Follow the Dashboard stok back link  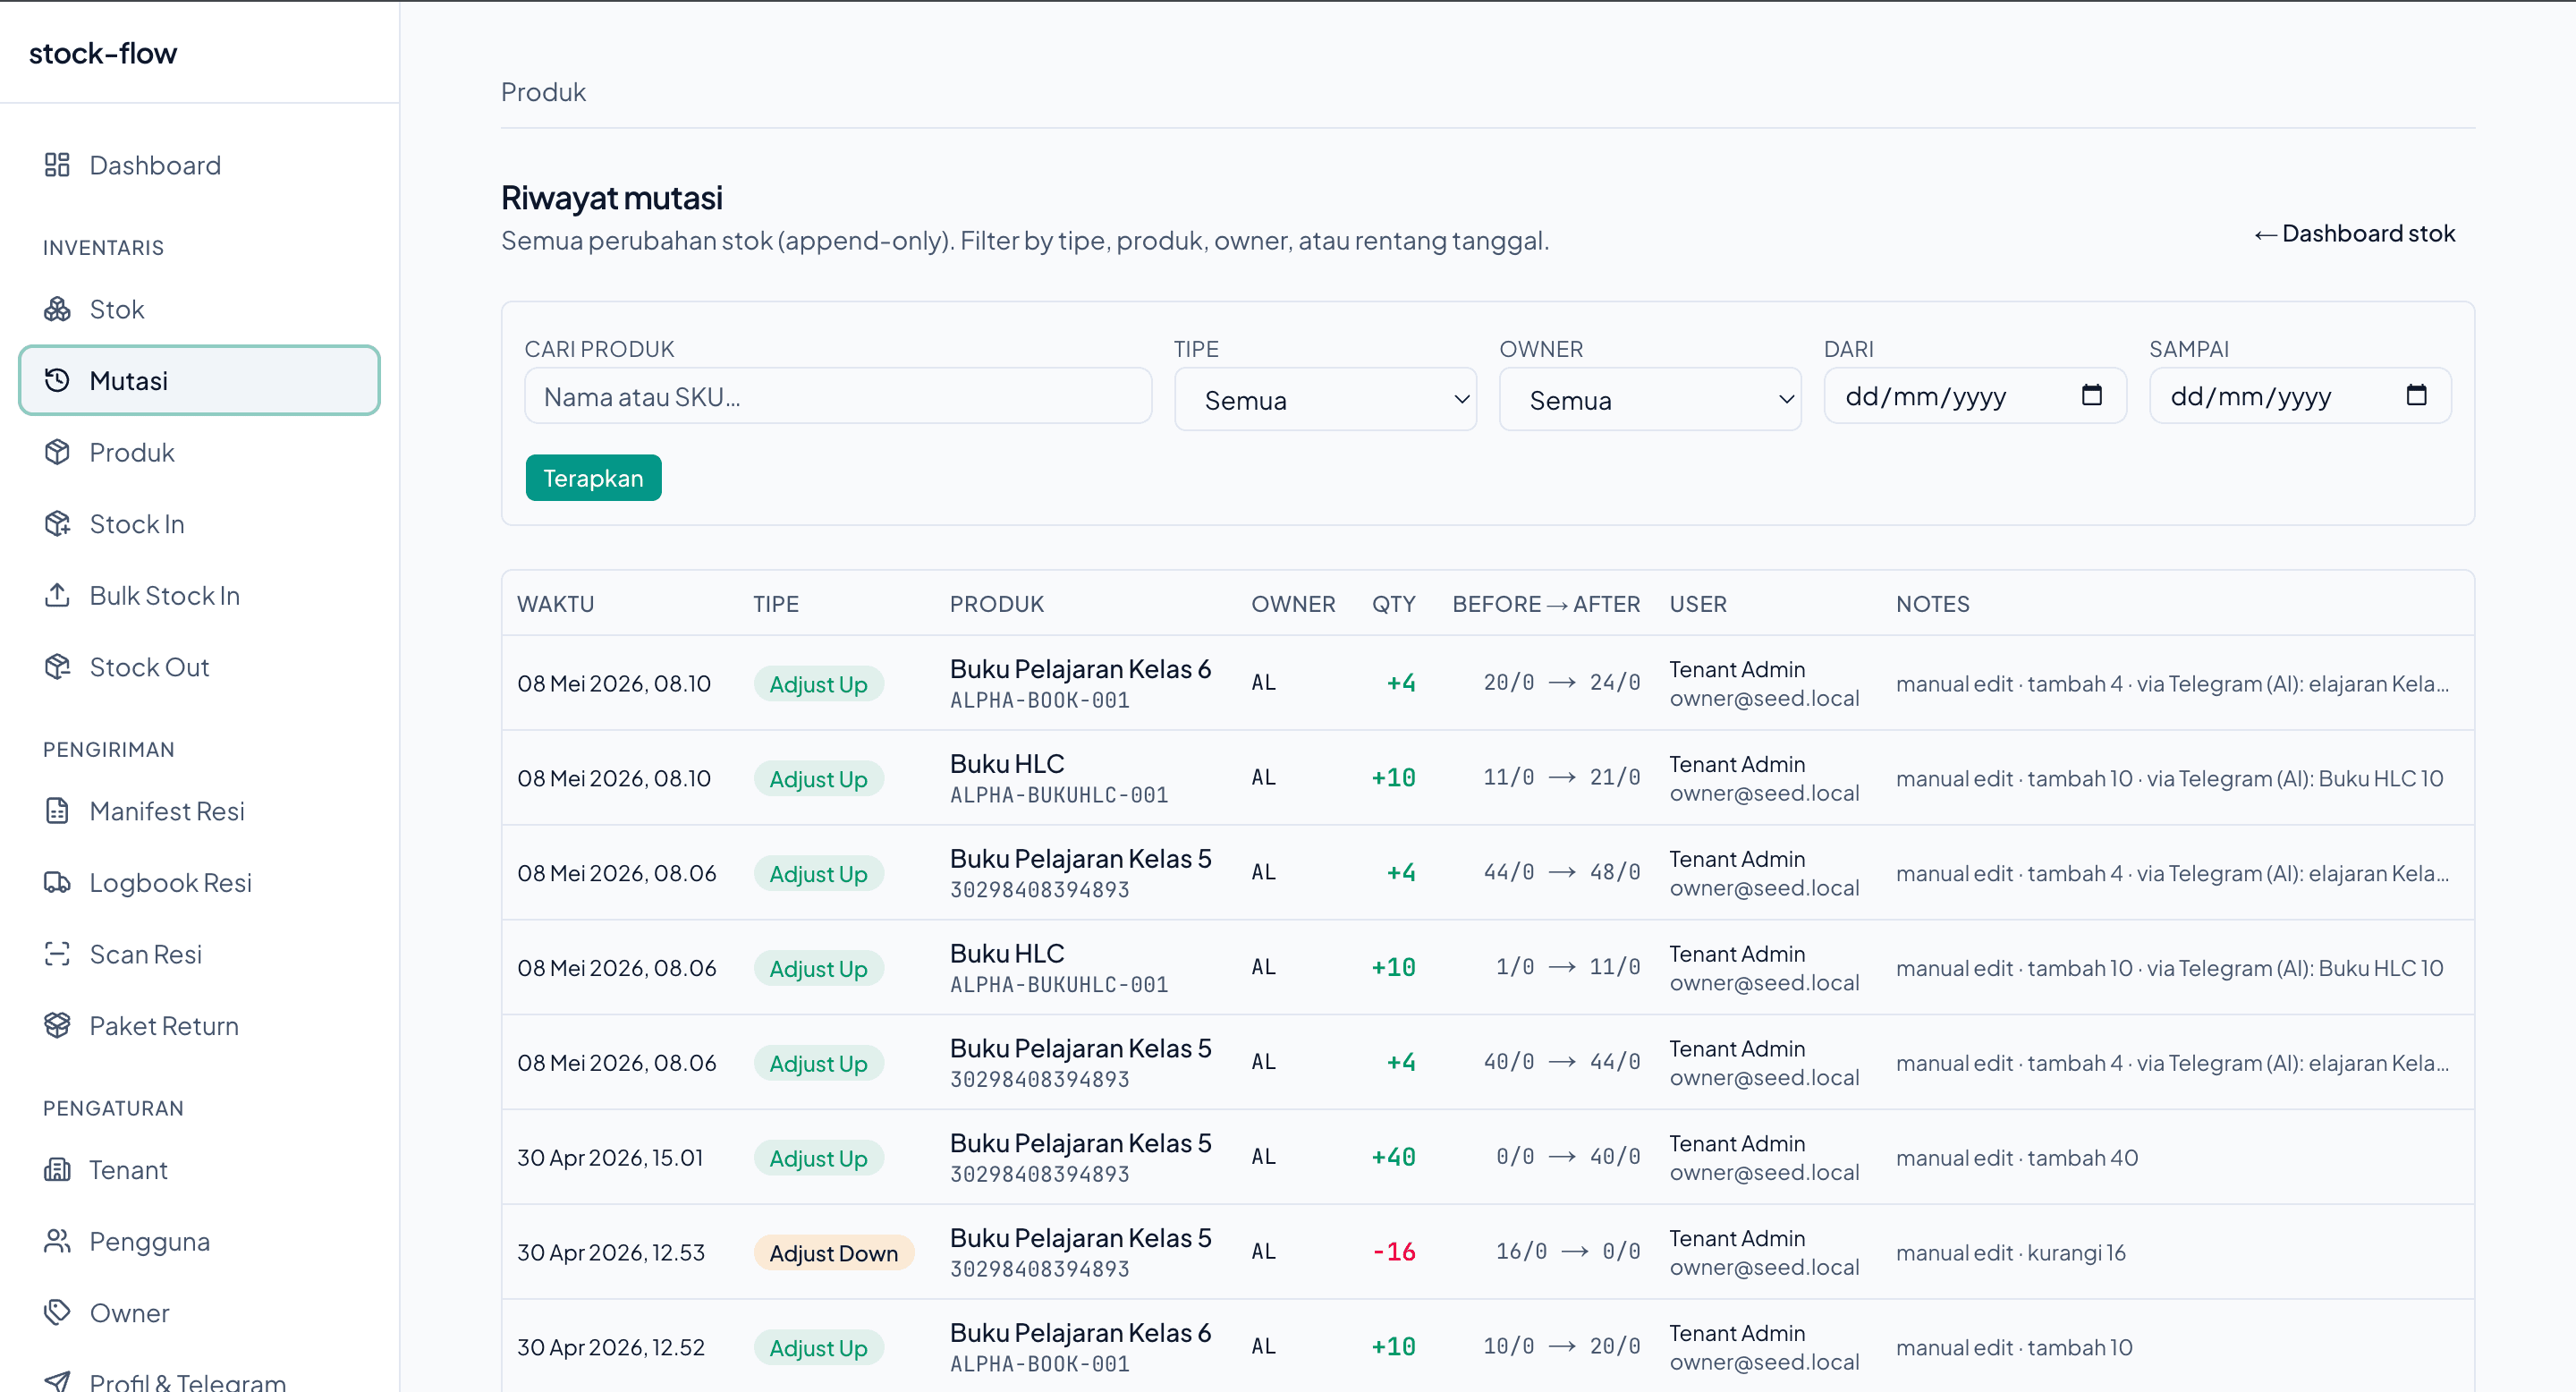point(2354,233)
